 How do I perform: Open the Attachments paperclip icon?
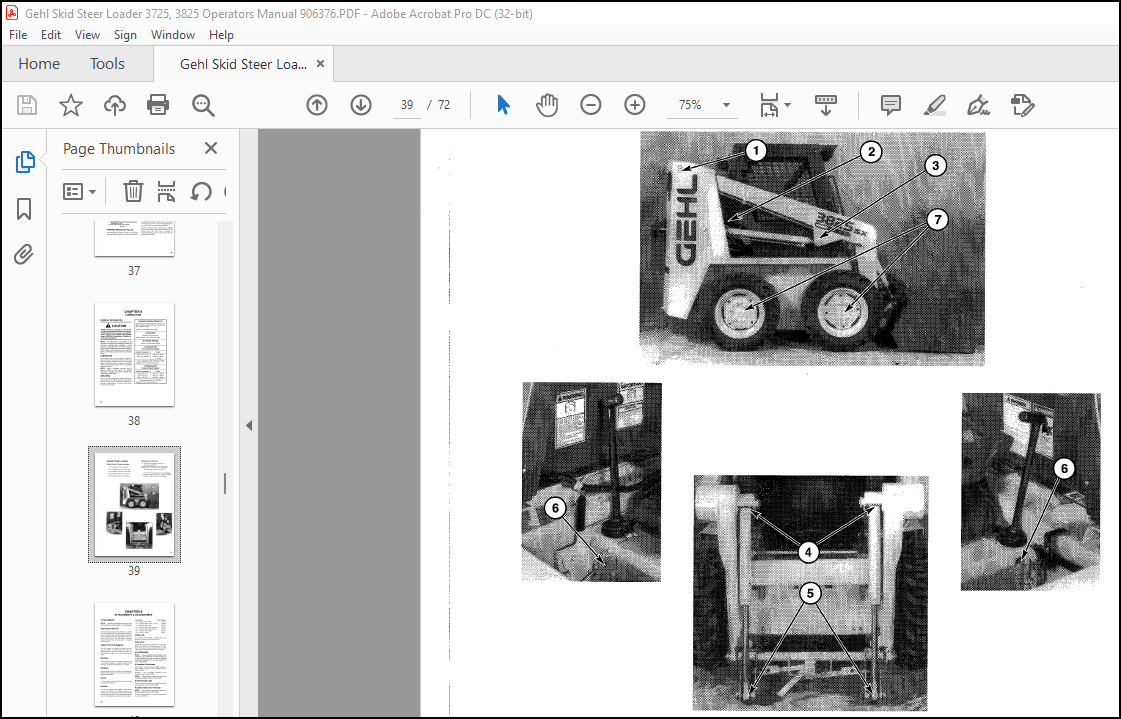(24, 254)
